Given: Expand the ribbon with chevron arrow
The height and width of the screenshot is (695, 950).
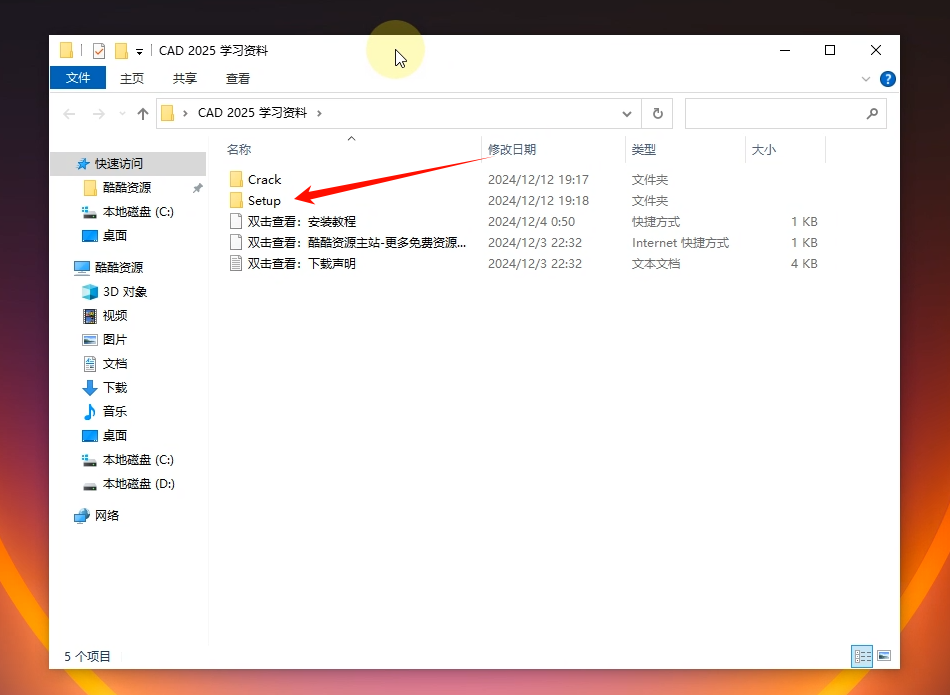Looking at the screenshot, I should pos(866,79).
